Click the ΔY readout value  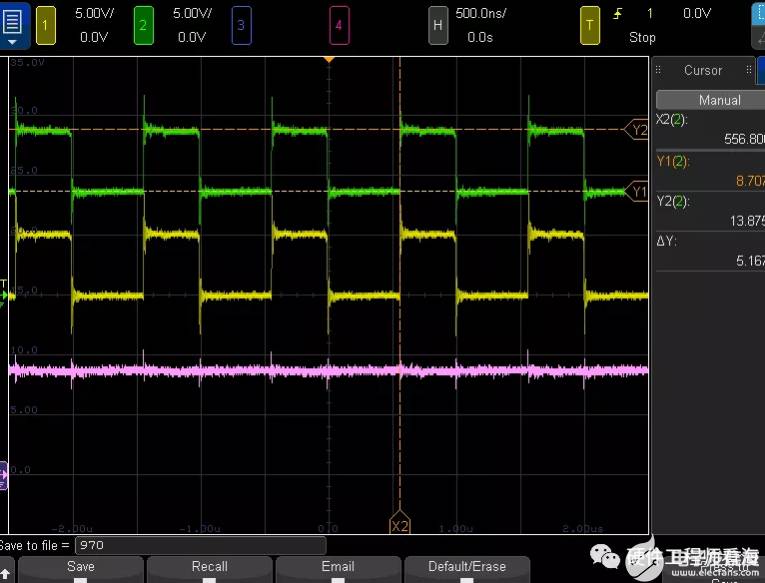(750, 261)
